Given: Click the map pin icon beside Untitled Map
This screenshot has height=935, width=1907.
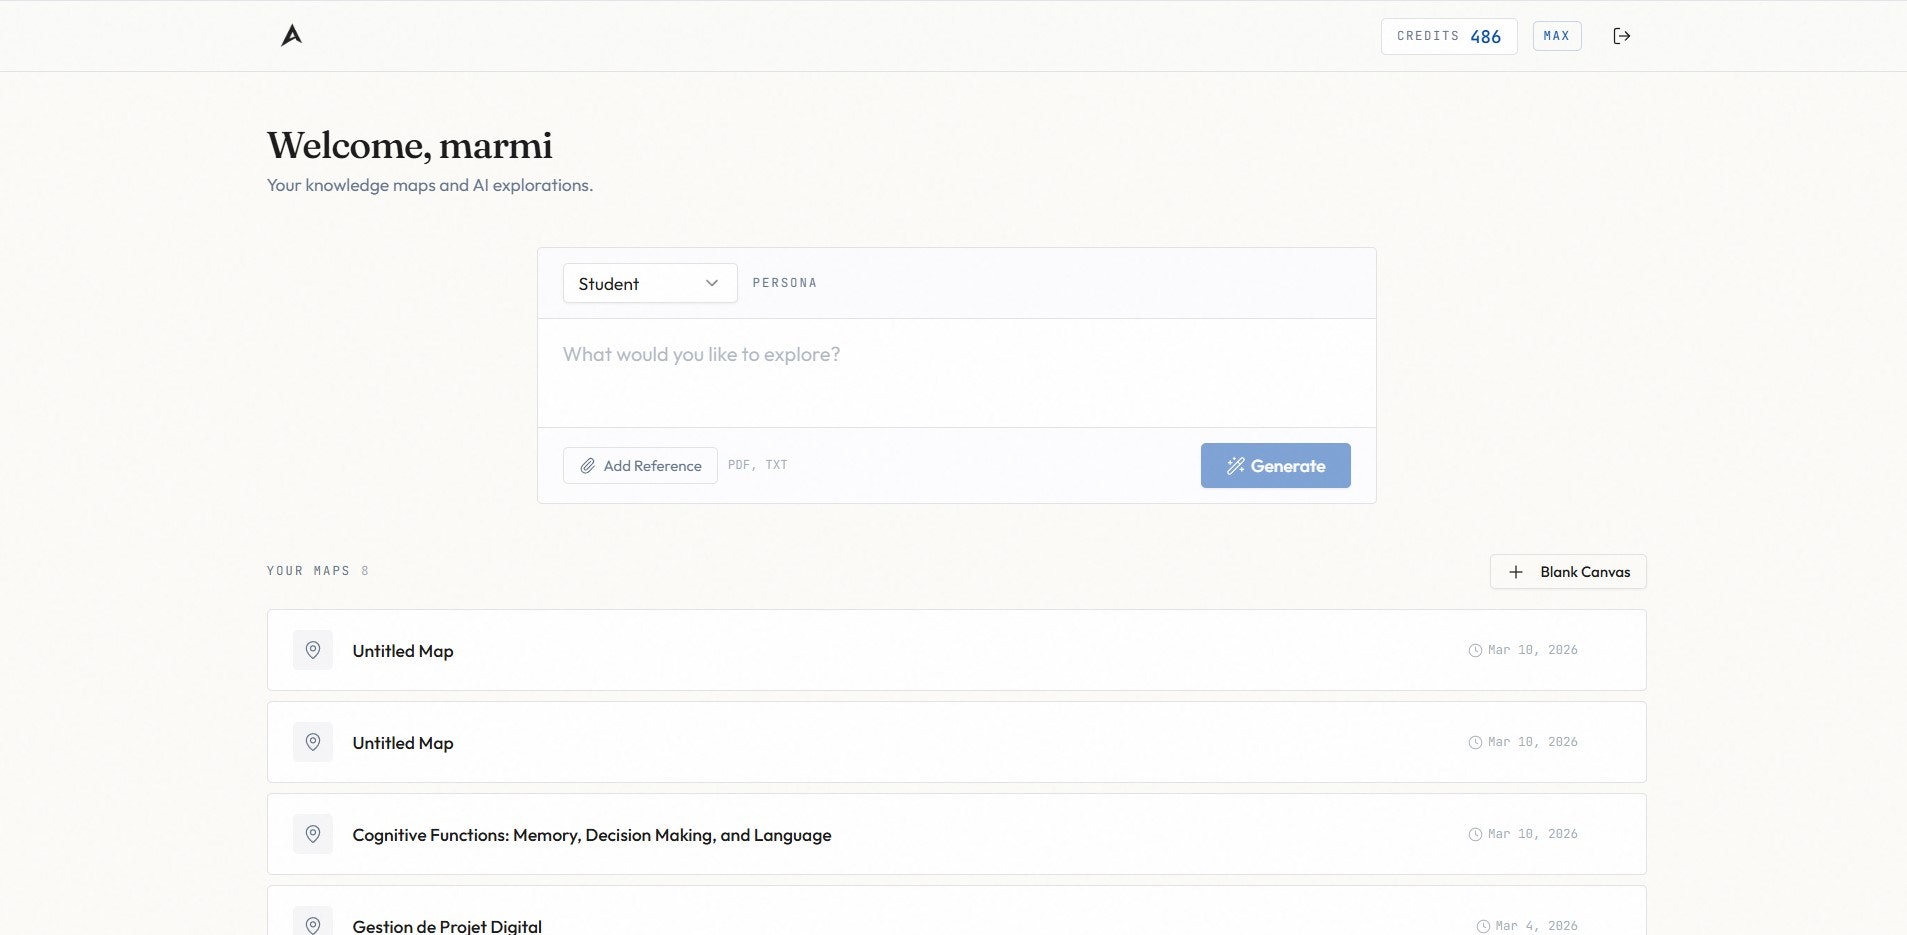Looking at the screenshot, I should (313, 650).
